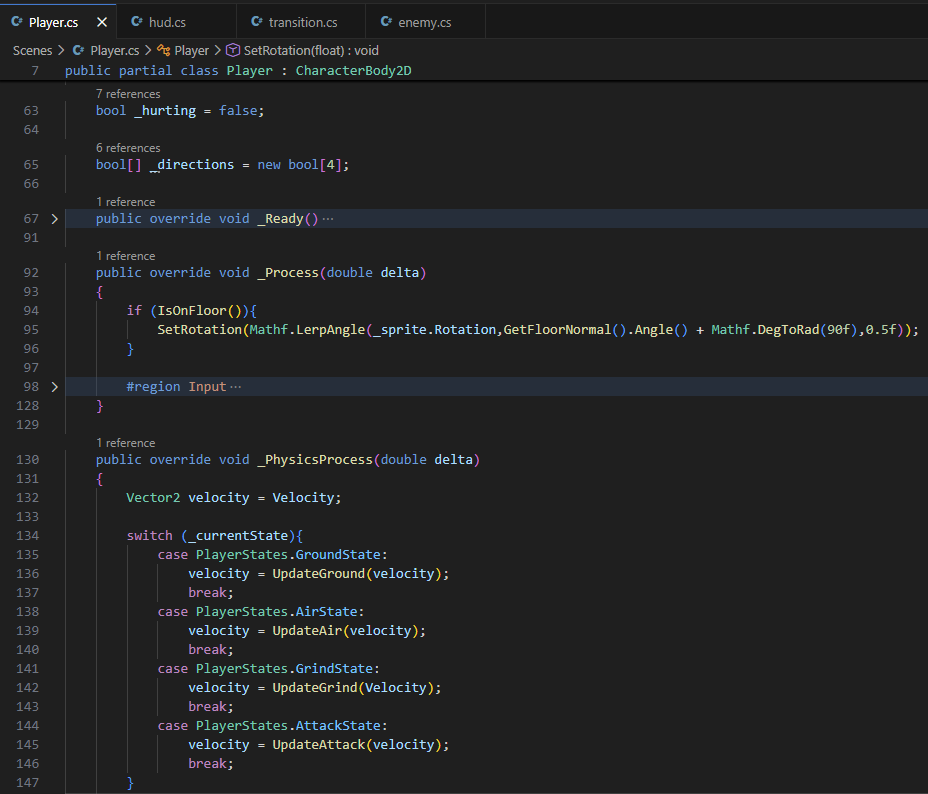The width and height of the screenshot is (928, 794).
Task: Click the _Process method name
Action: point(288,273)
